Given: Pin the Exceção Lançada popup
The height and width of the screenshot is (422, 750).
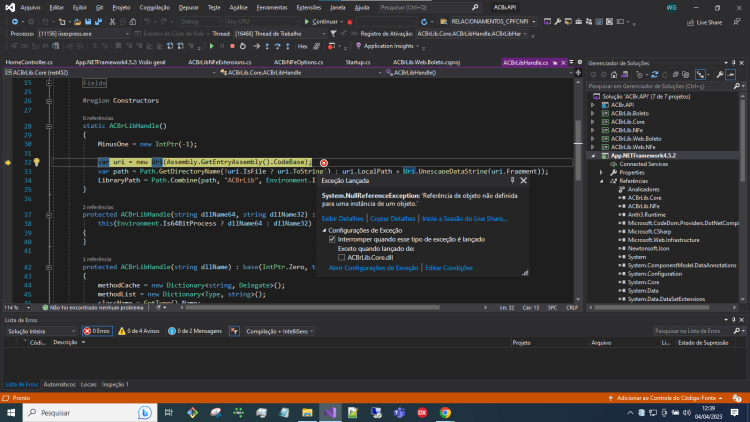Looking at the screenshot, I should [x=512, y=180].
